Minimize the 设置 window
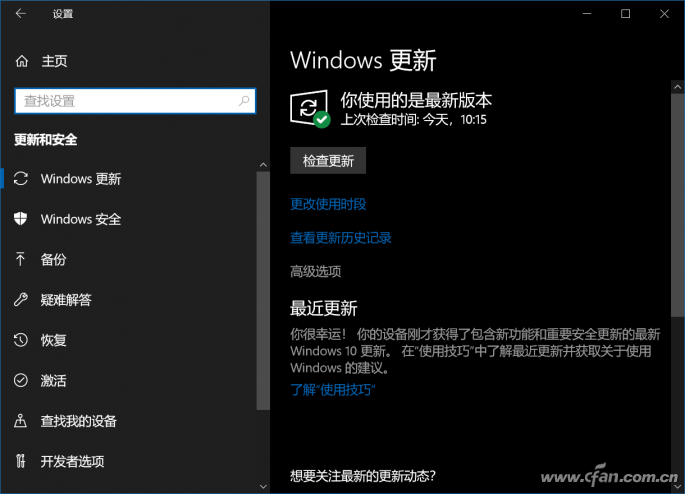685x494 pixels. (587, 14)
